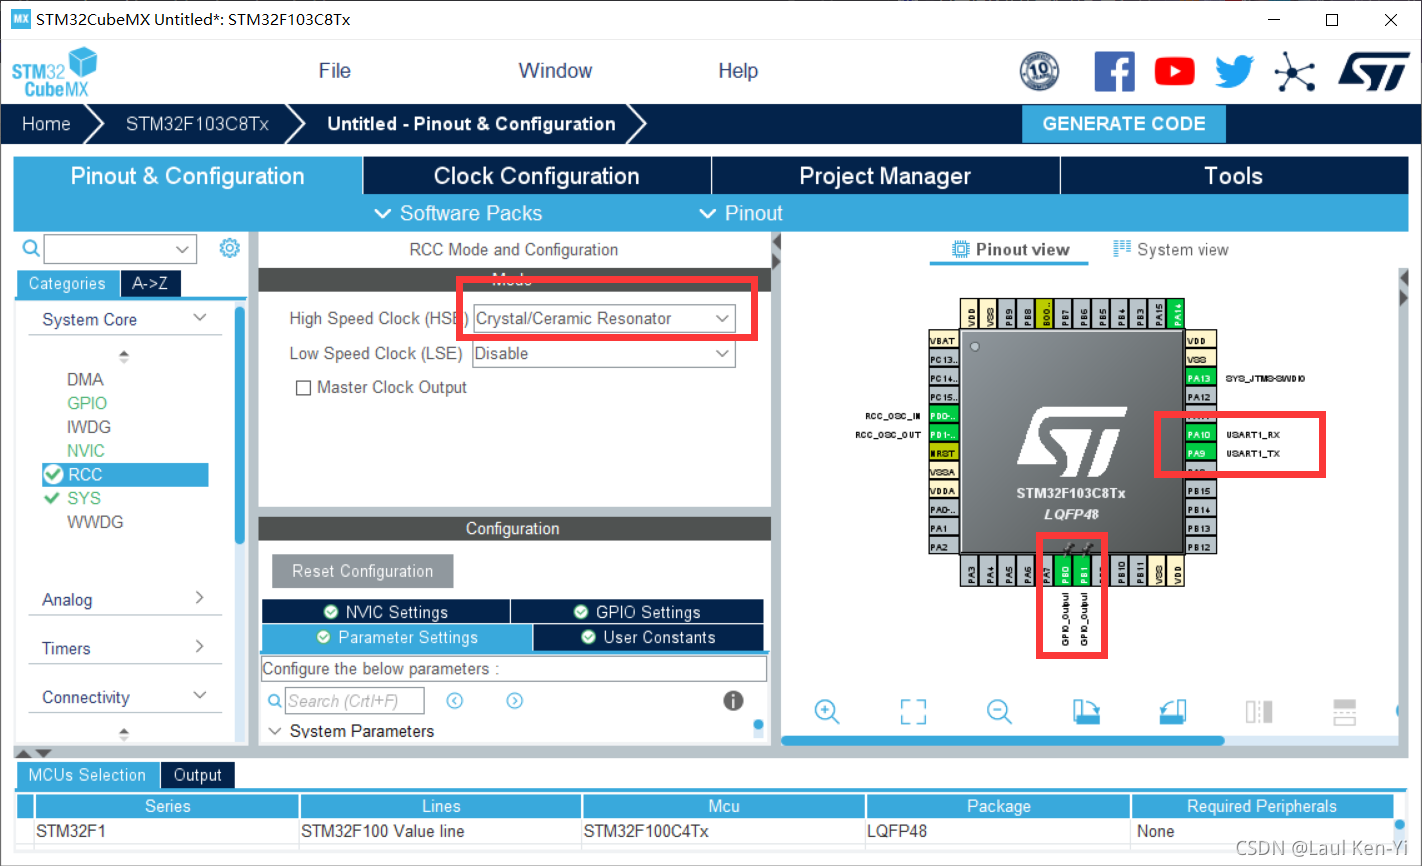Screen dimensions: 1422x866
Task: Click the ST company logo
Action: point(1374,71)
